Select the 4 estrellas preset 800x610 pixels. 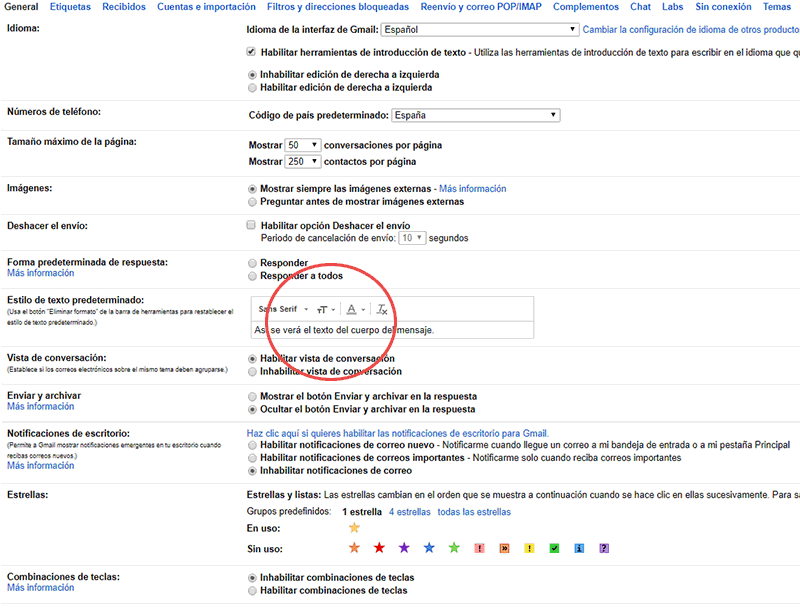pyautogui.click(x=410, y=512)
